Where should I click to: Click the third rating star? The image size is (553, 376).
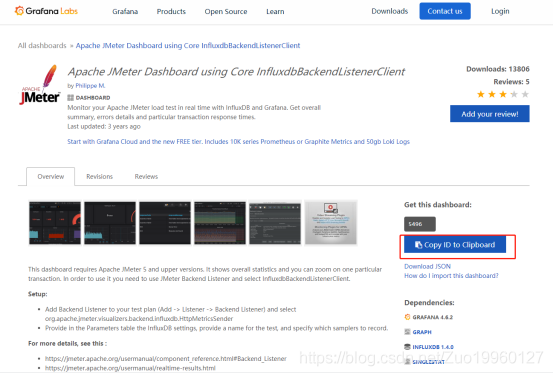[x=503, y=94]
